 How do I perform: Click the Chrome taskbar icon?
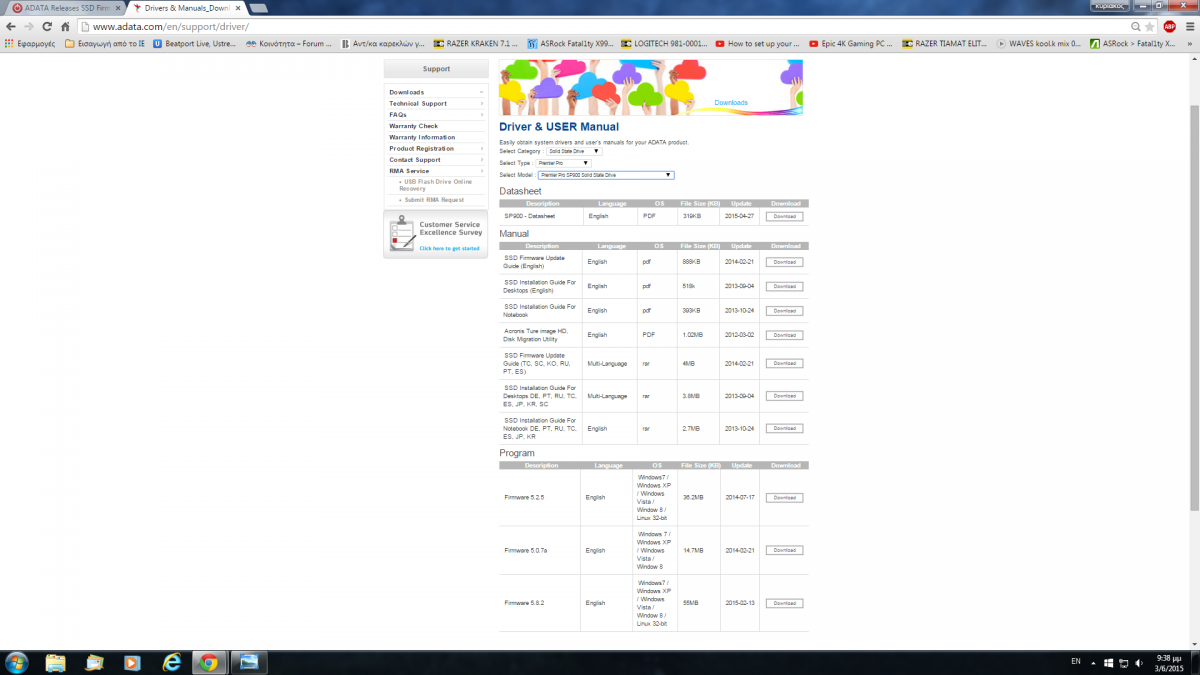[209, 662]
